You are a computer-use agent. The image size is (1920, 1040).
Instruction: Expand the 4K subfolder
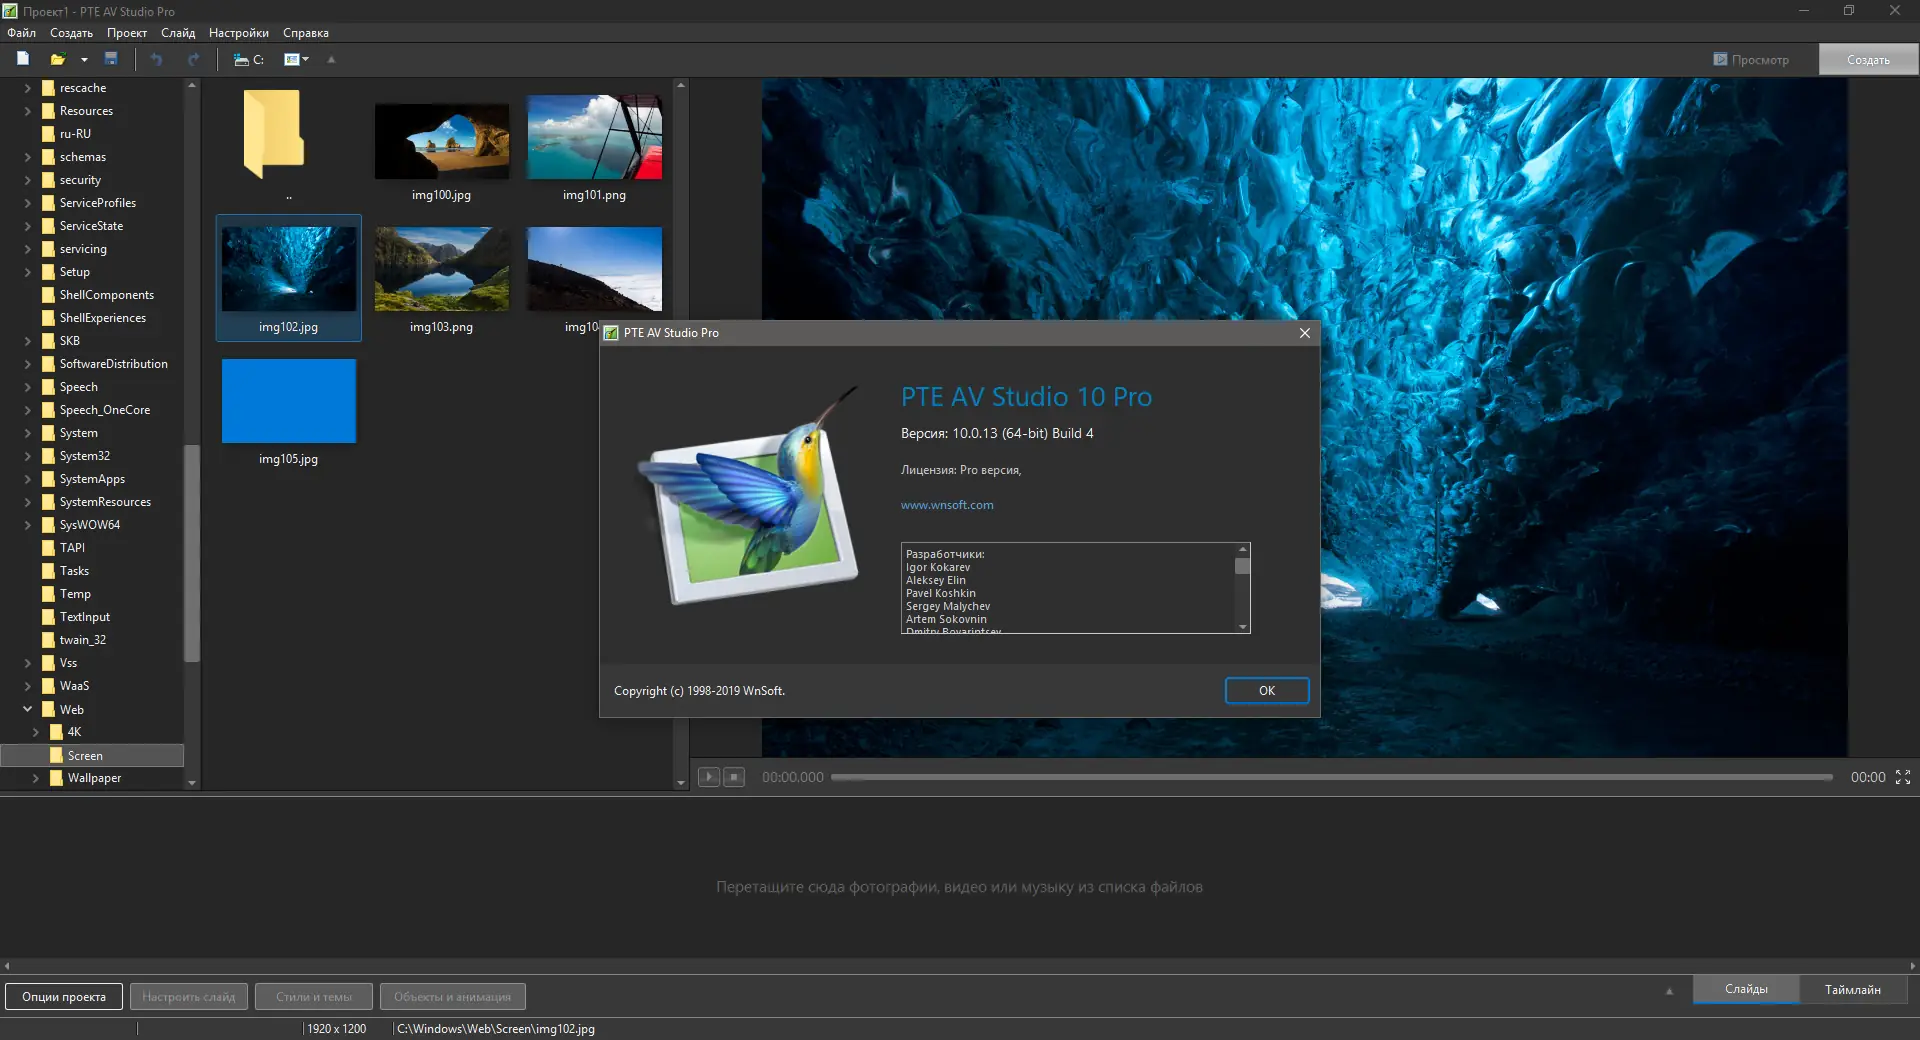(36, 732)
